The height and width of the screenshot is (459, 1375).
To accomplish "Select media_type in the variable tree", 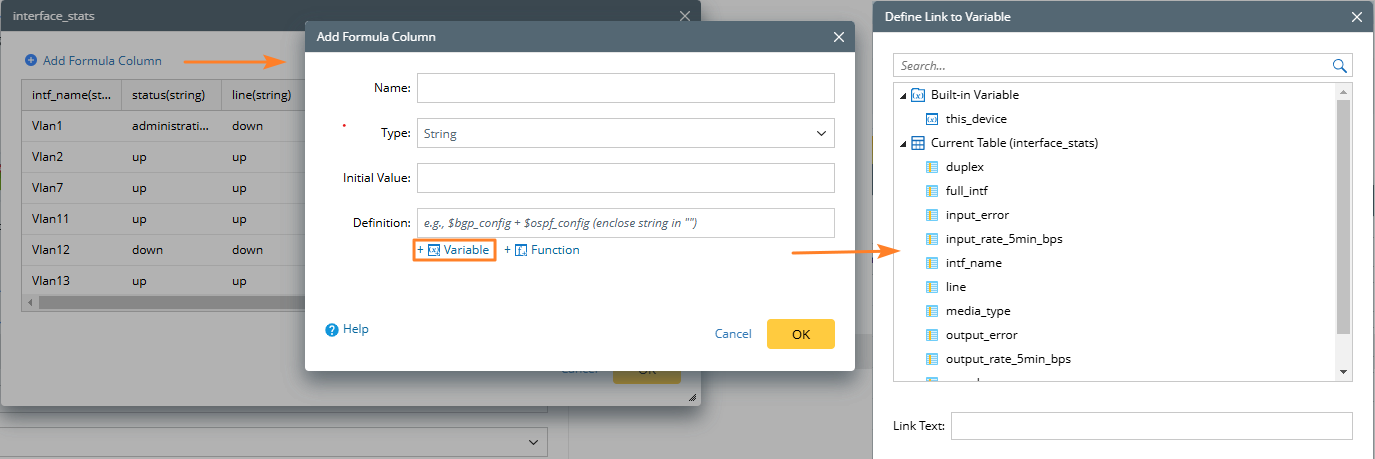I will (x=978, y=311).
